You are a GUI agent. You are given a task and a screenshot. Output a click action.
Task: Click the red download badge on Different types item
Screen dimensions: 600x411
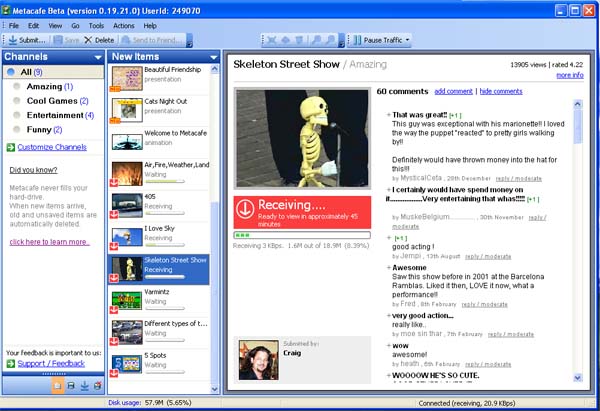pos(114,341)
